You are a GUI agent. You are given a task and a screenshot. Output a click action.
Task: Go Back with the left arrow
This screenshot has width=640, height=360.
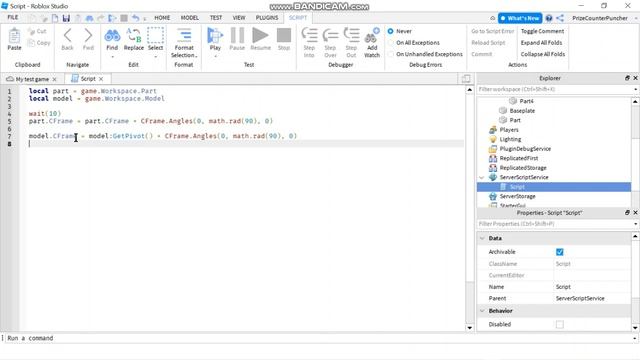coord(67,36)
